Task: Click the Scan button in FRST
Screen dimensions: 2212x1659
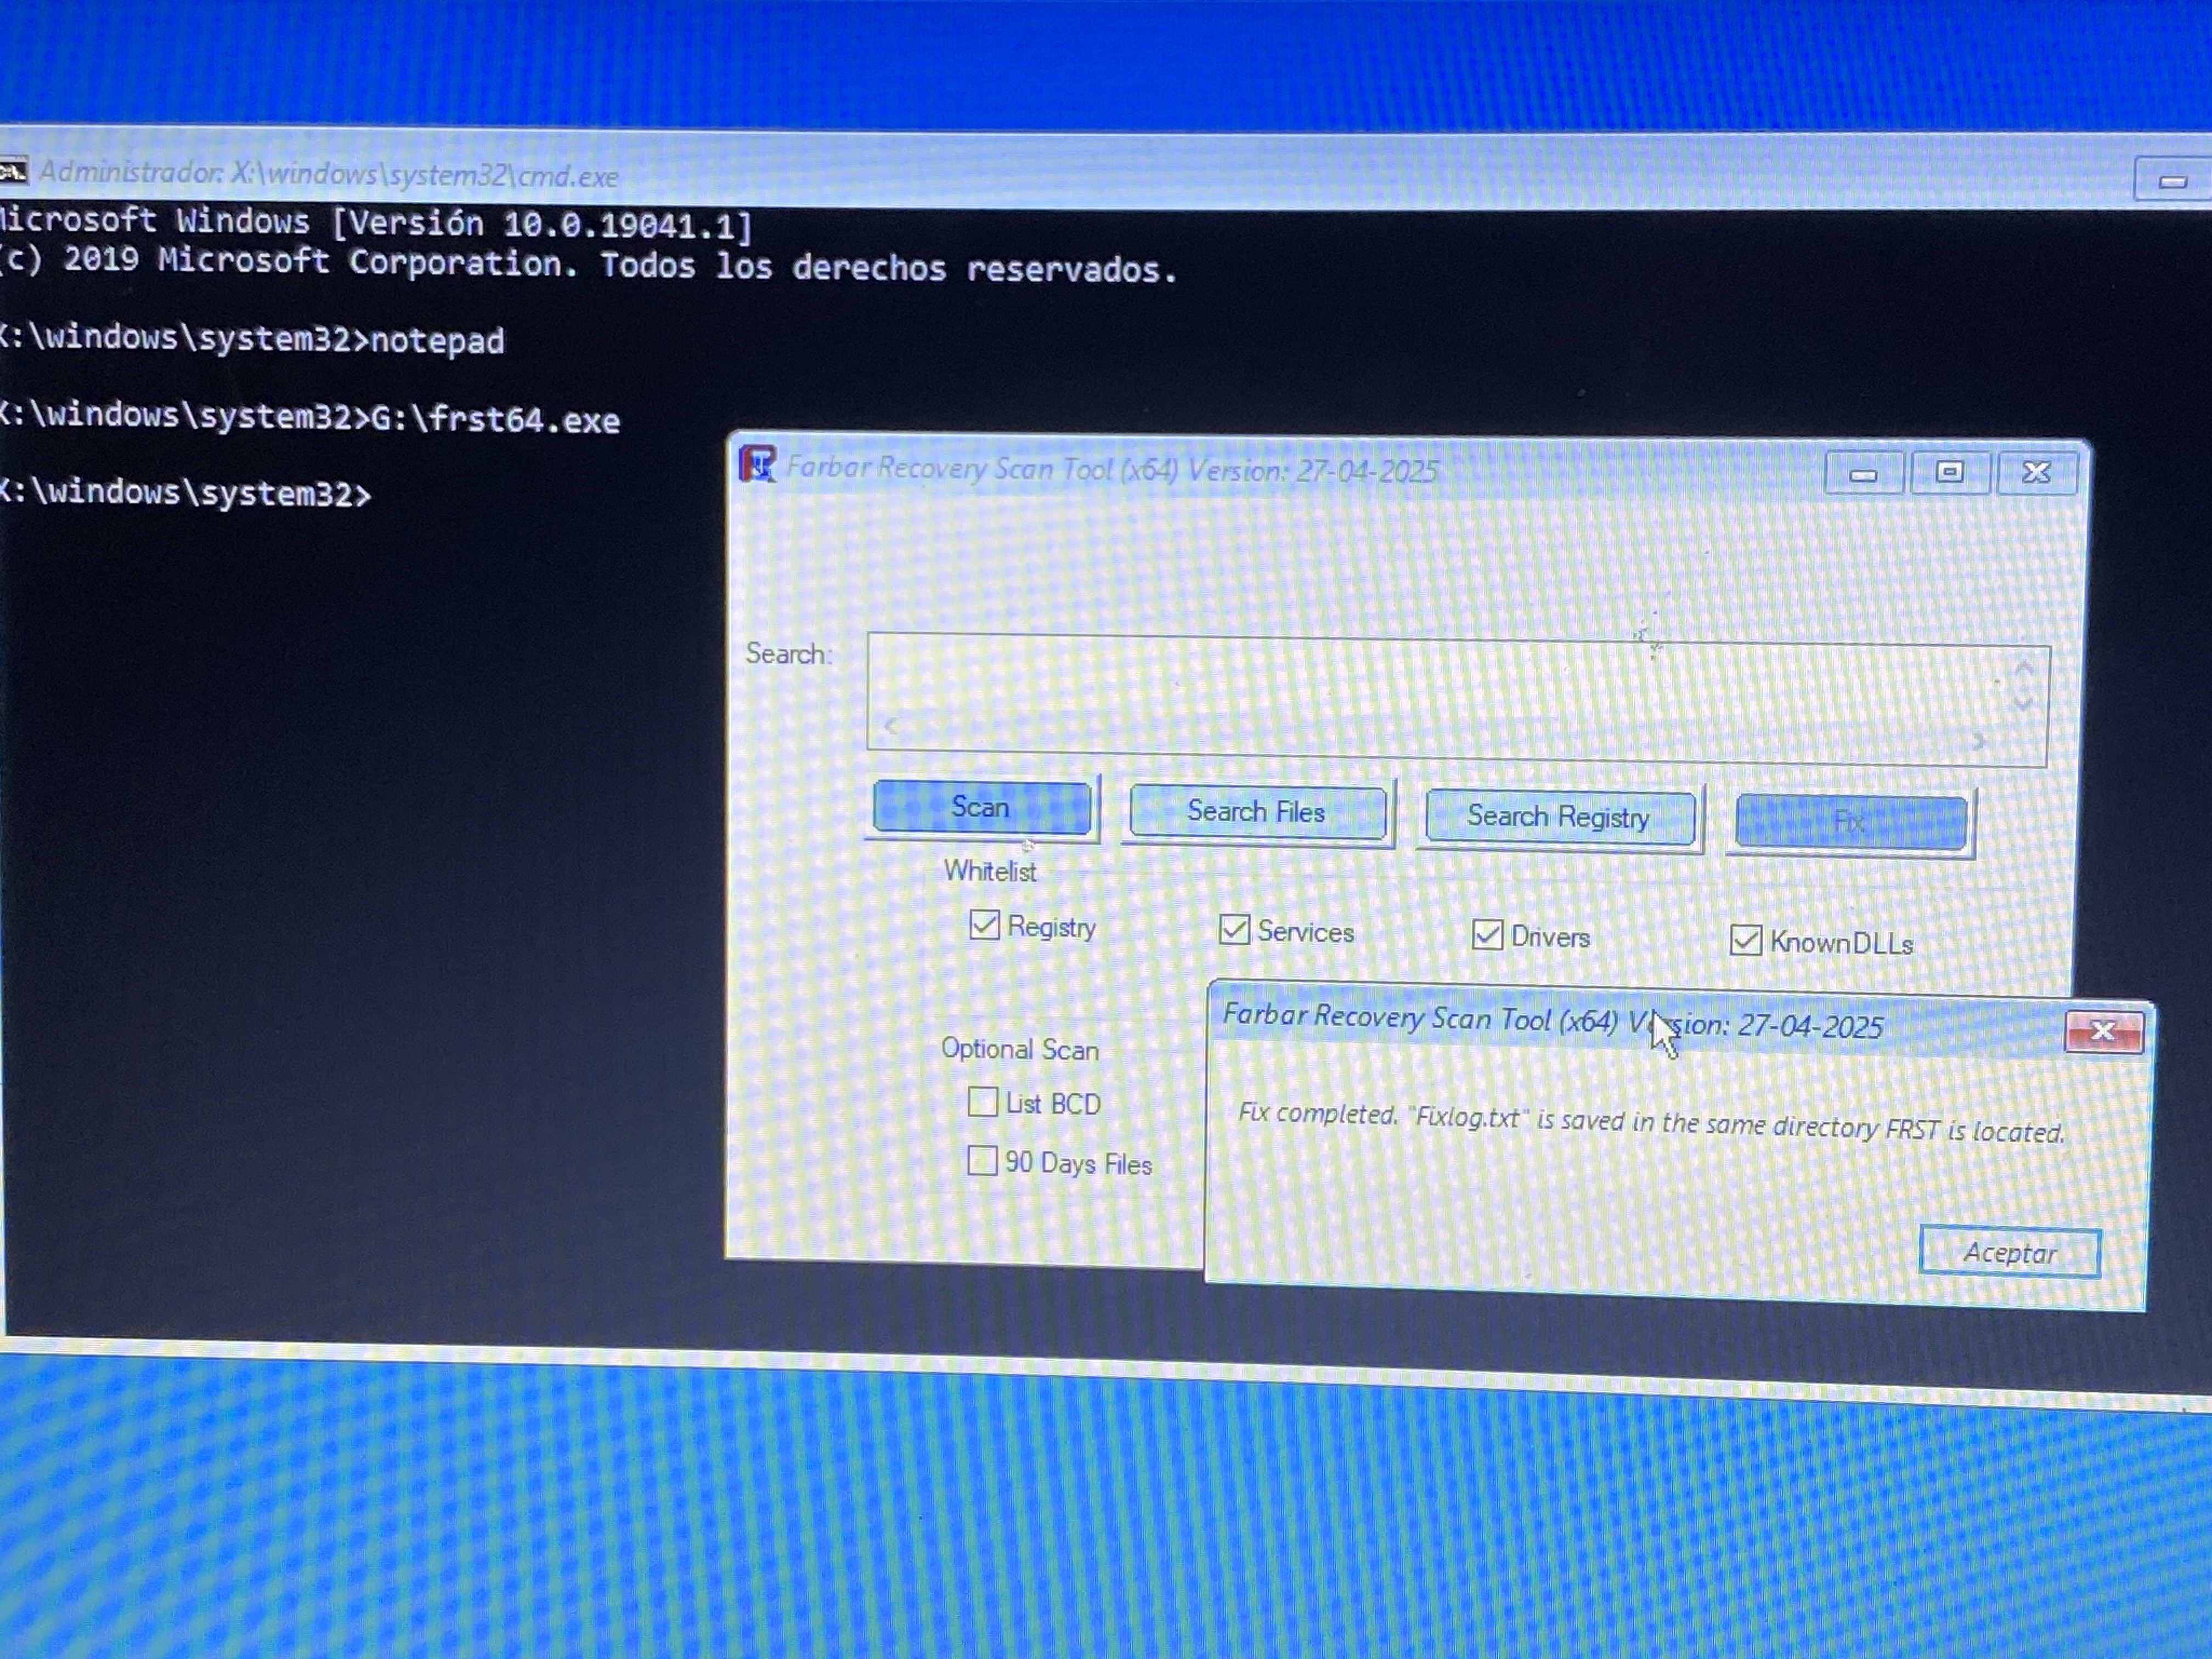Action: coord(981,808)
